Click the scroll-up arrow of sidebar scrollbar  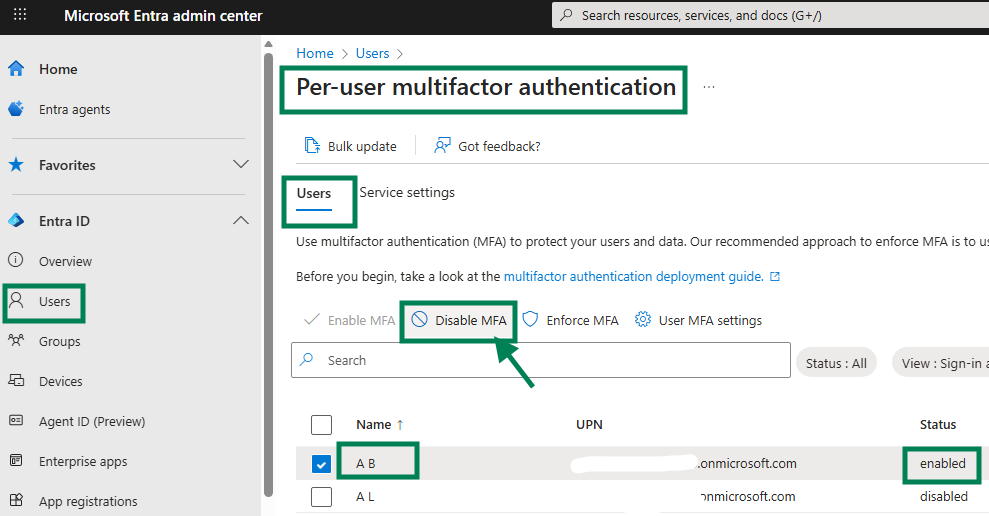click(268, 44)
